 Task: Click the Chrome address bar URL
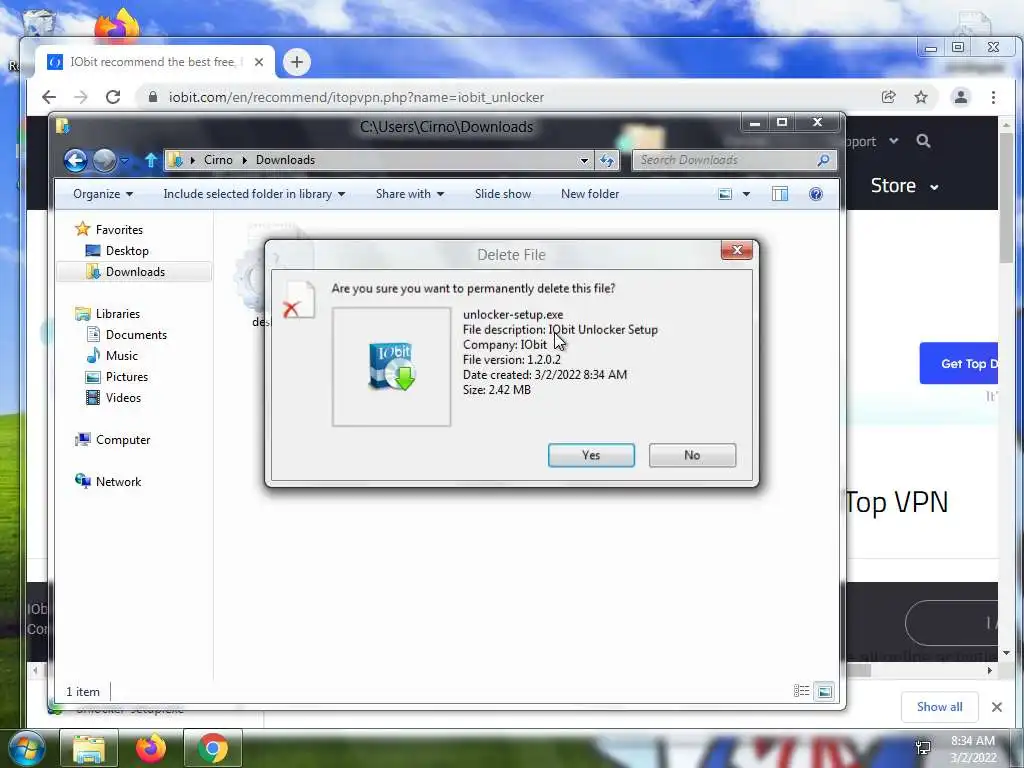(356, 97)
